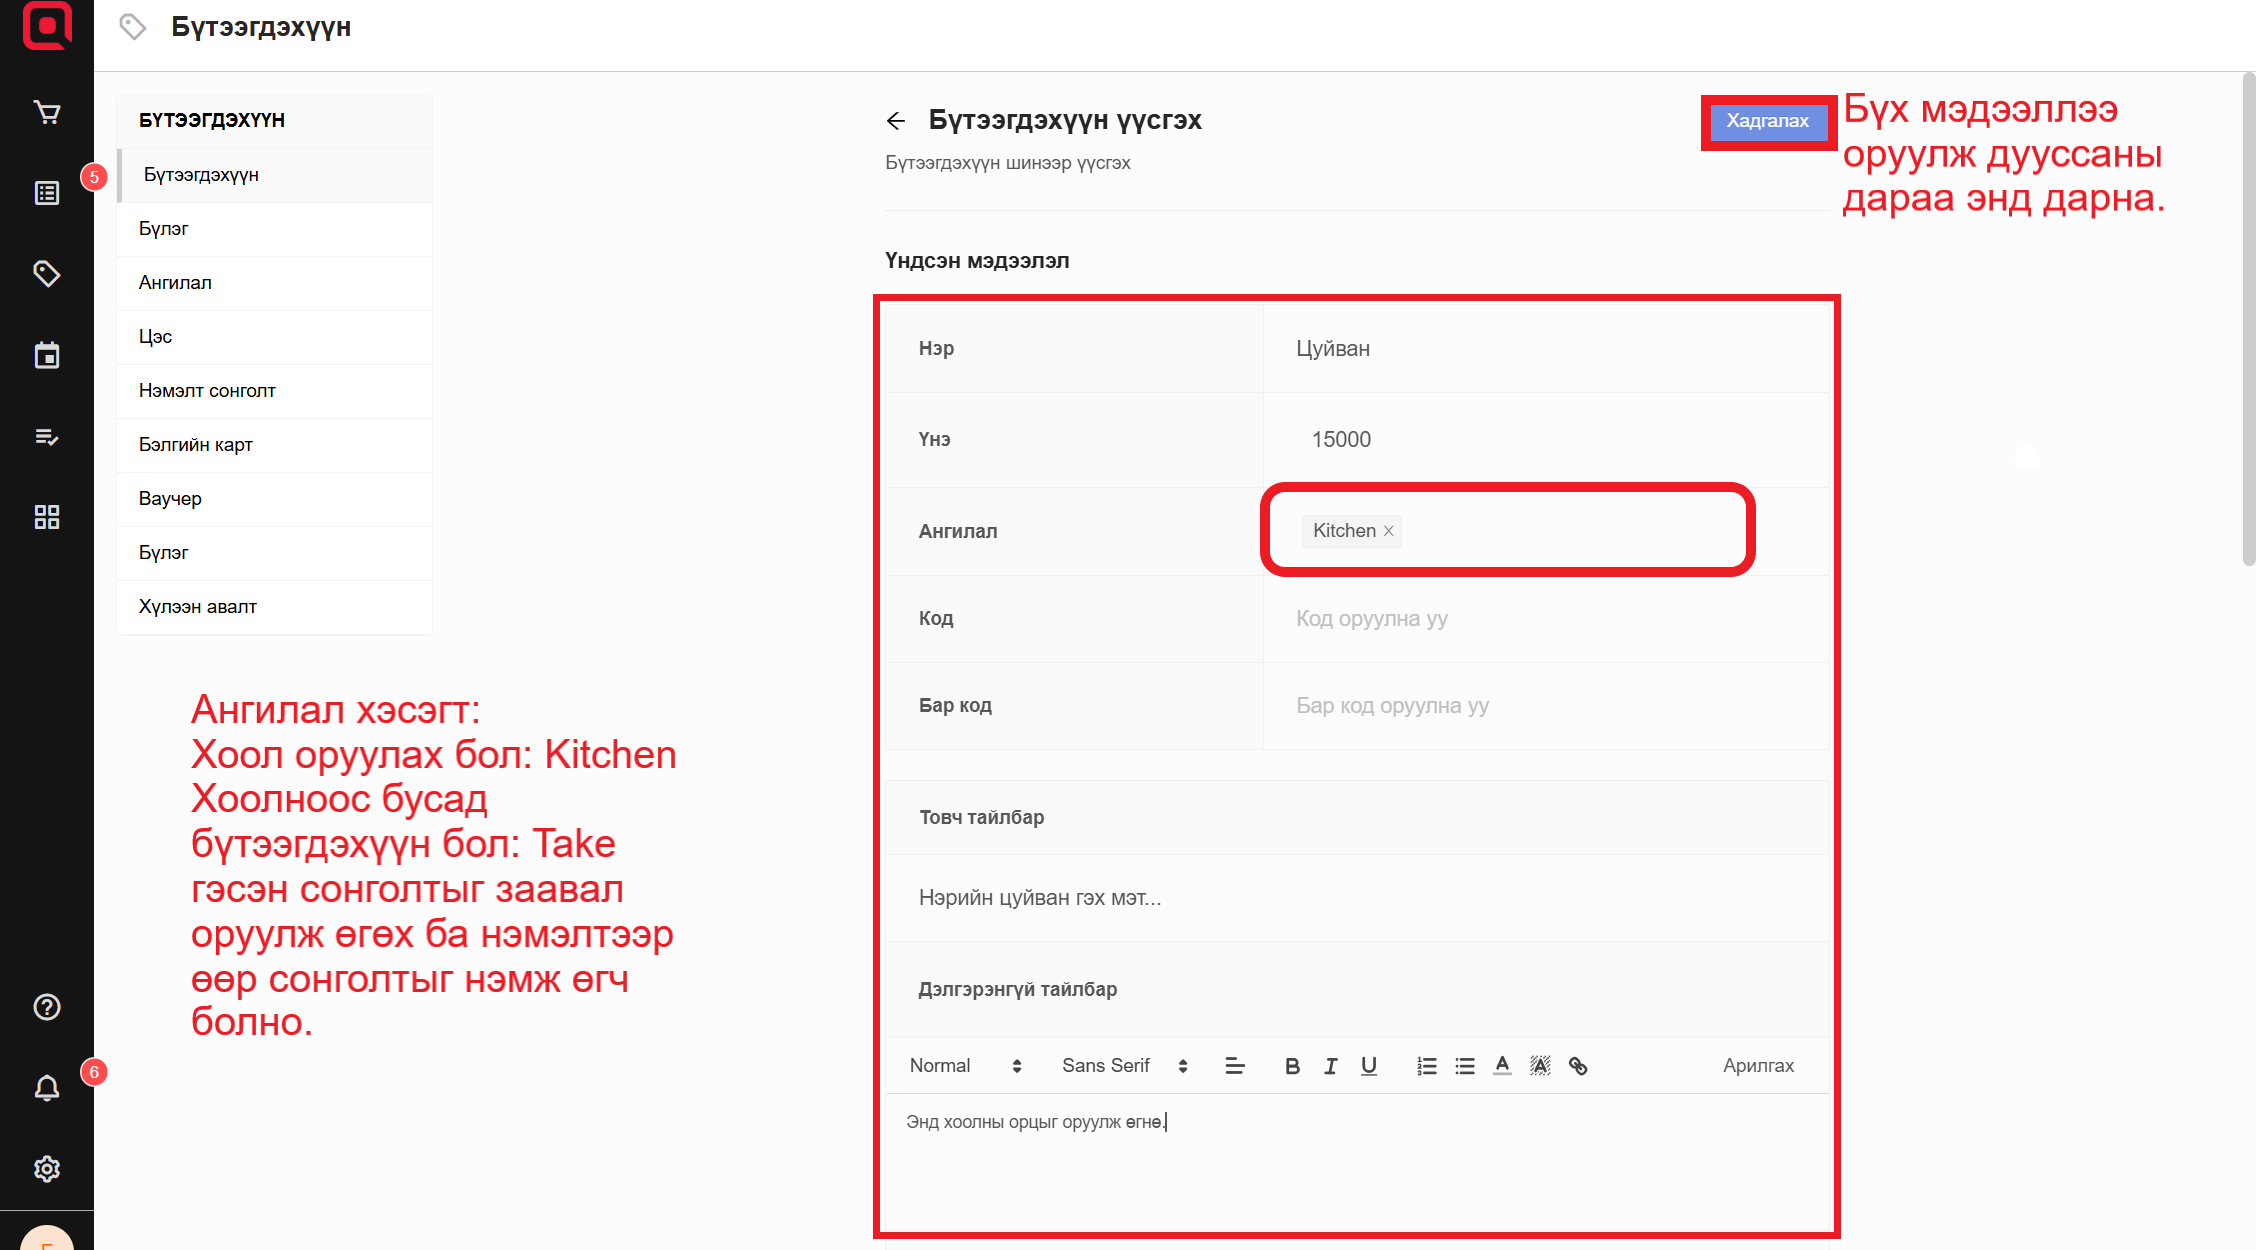Click the Хадгалах save button
Screen dimensions: 2256x1250
pyautogui.click(x=1767, y=121)
